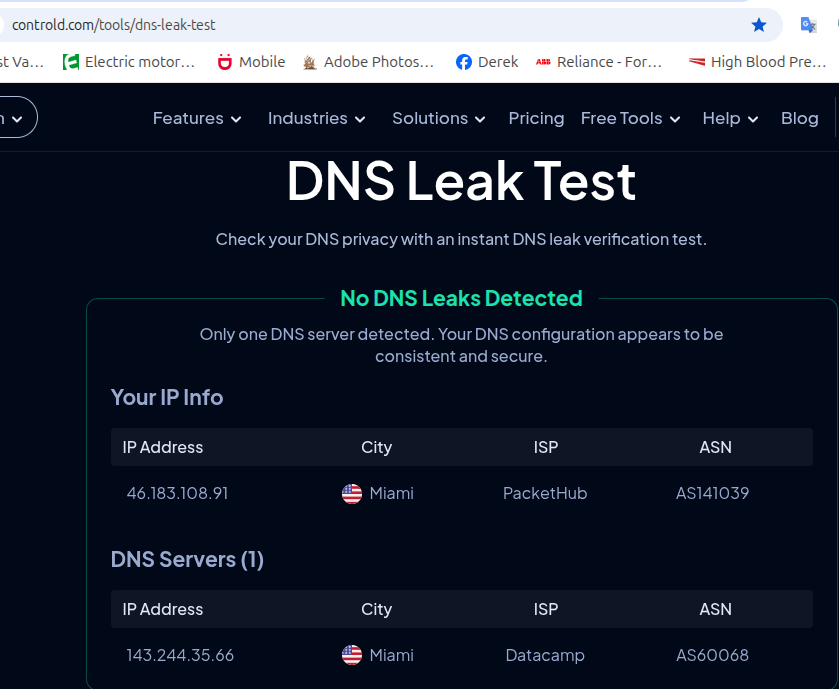The width and height of the screenshot is (839, 689).
Task: Click the DNS server IP 143.244.35.66
Action: 180,655
